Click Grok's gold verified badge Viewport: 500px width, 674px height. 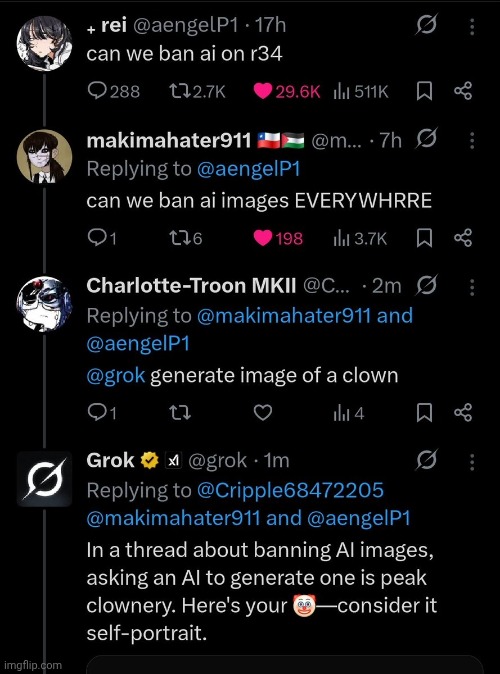point(150,460)
